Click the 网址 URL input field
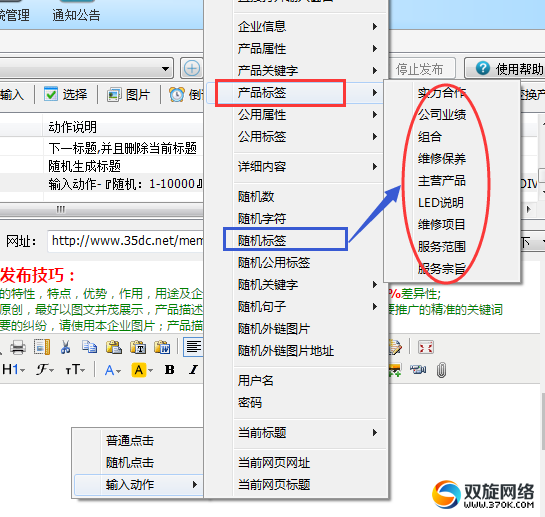 coord(125,241)
